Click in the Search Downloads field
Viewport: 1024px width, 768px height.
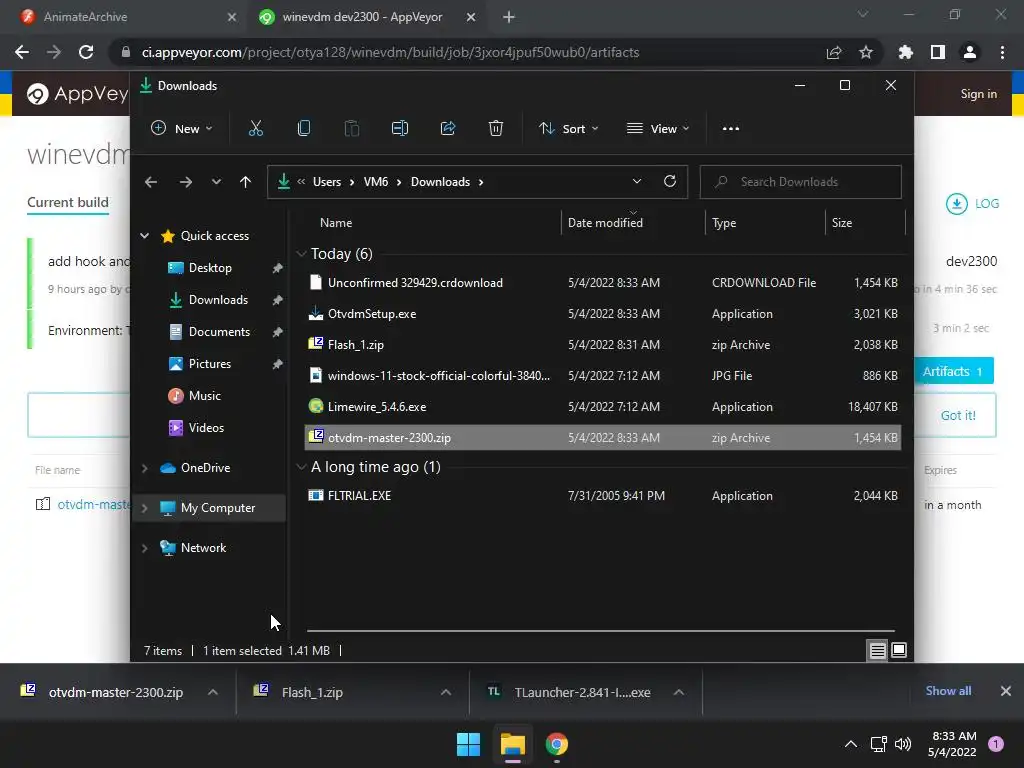pos(801,182)
